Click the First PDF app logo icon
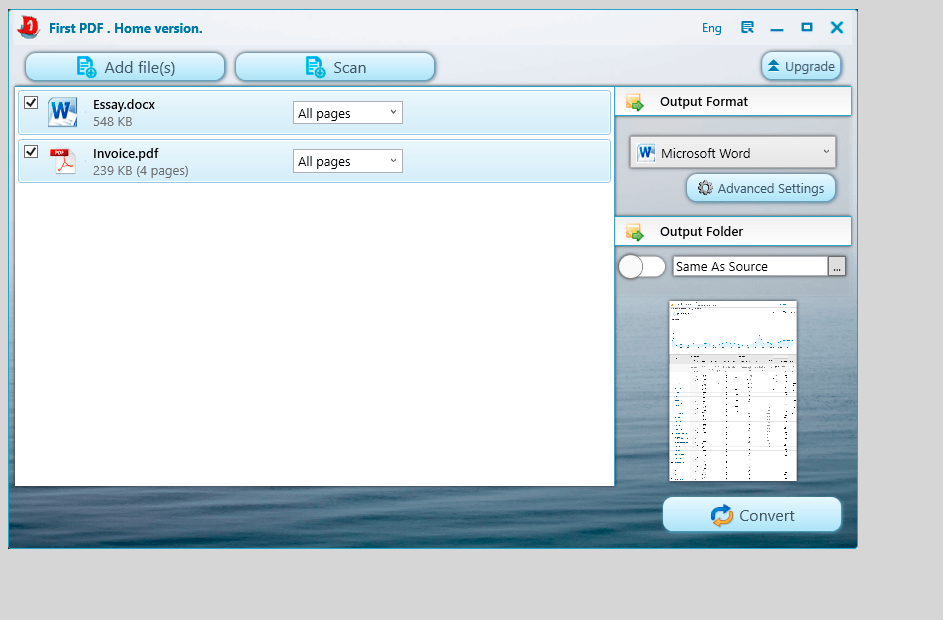Image resolution: width=943 pixels, height=620 pixels. pos(28,27)
